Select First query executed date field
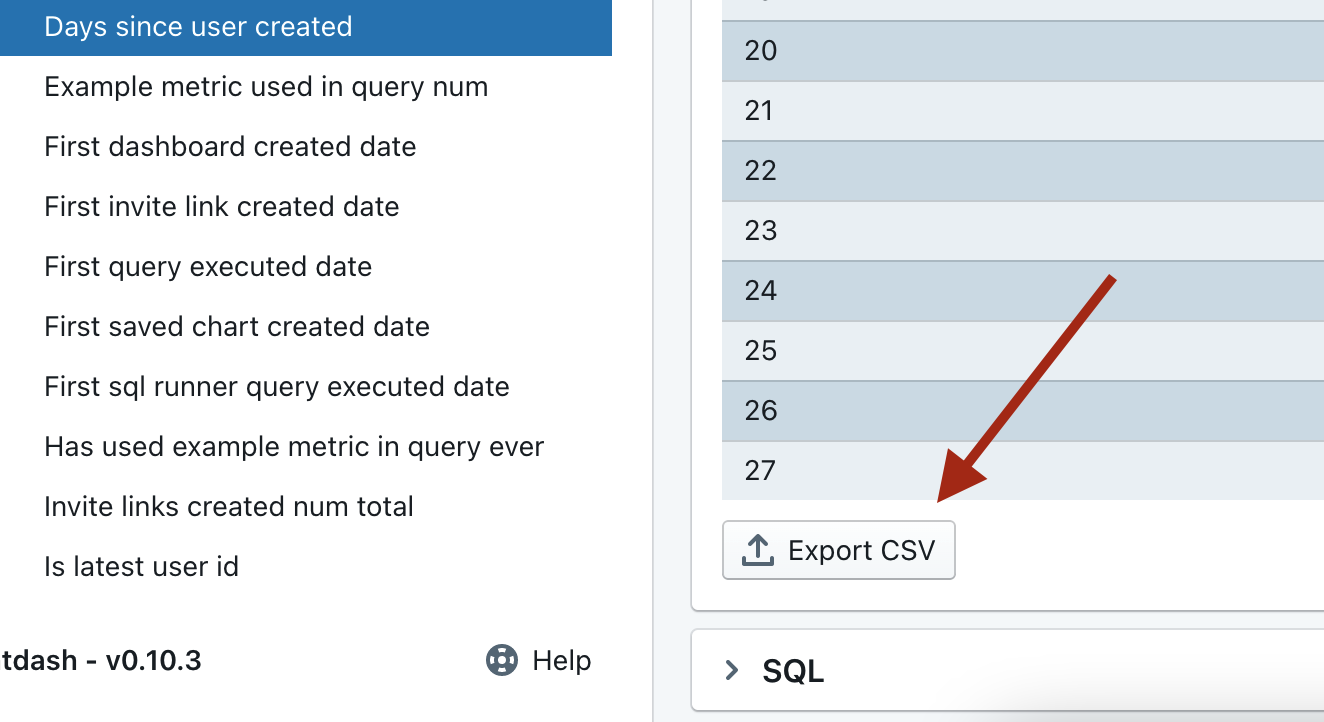Image resolution: width=1324 pixels, height=722 pixels. (208, 267)
